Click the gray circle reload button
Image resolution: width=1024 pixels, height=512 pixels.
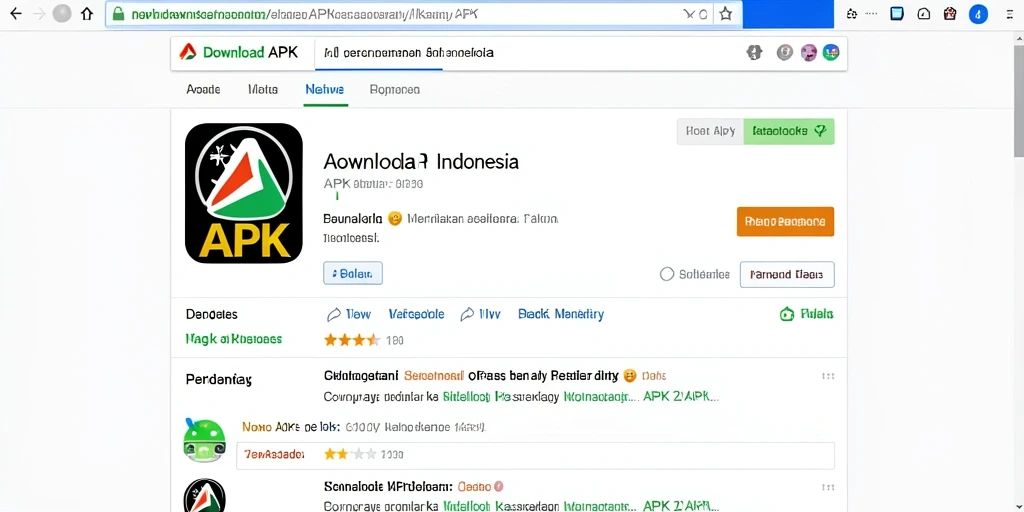coord(62,14)
